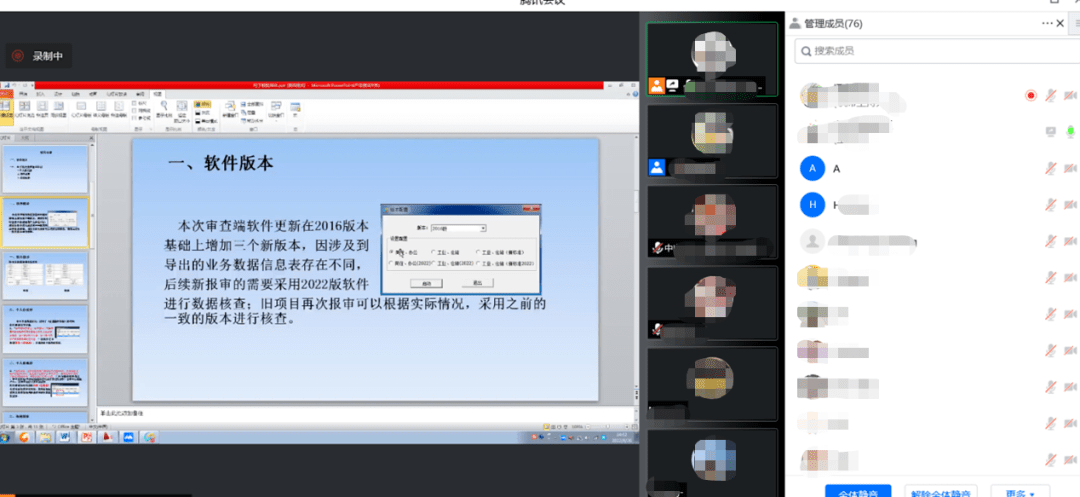
Task: Open Word icon in shared taskbar
Action: coord(64,437)
